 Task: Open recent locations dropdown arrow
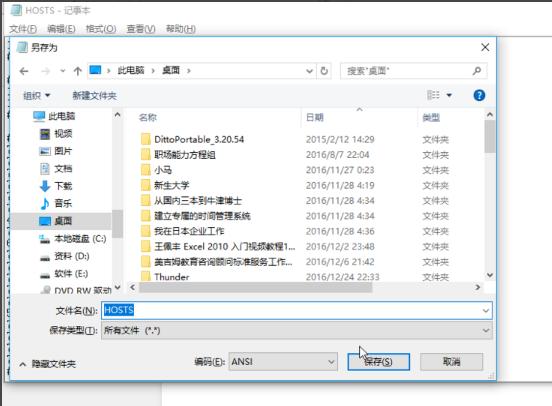point(63,71)
